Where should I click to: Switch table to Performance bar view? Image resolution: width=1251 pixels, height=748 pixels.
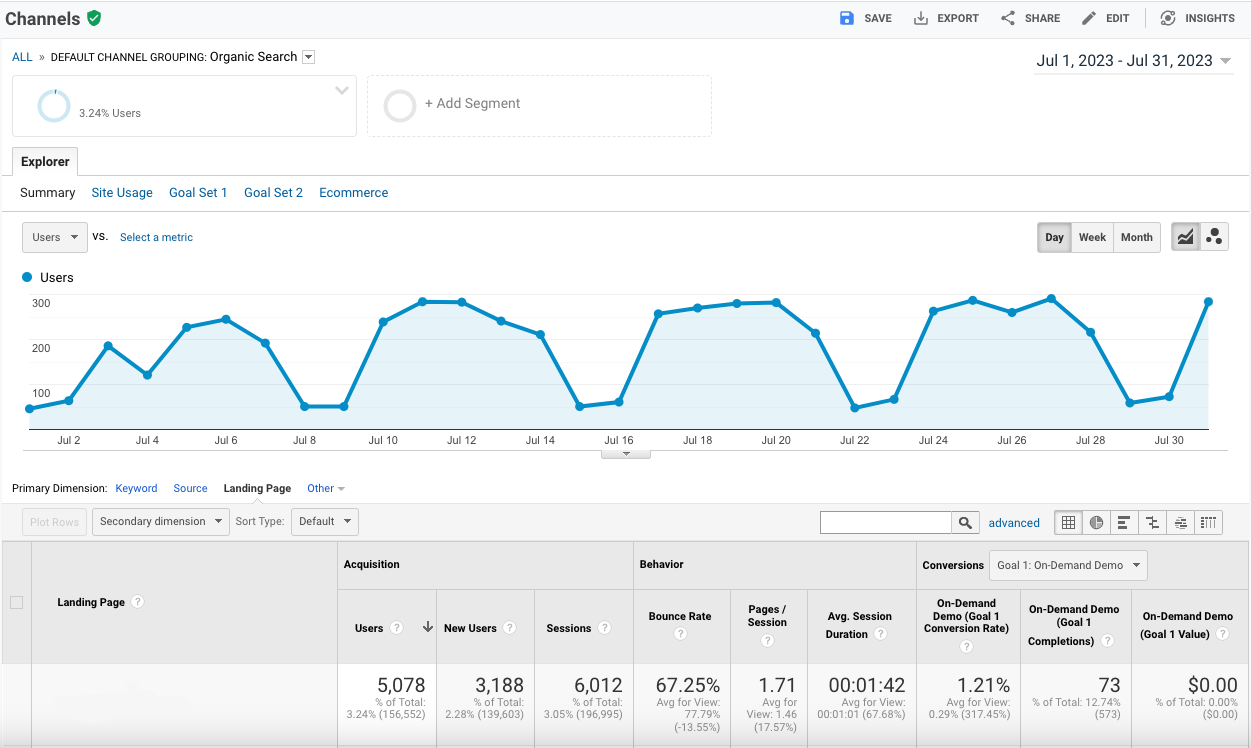point(1124,522)
